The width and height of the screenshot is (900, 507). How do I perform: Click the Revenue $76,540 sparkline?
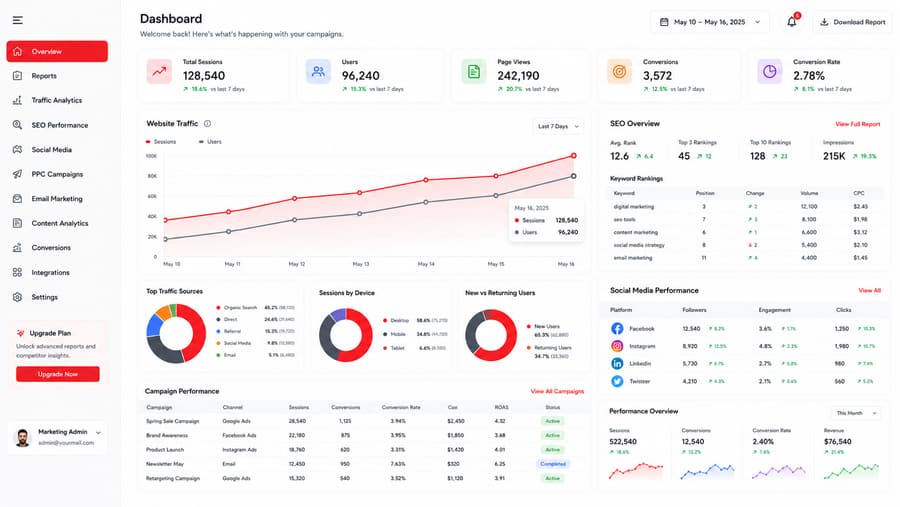(851, 471)
